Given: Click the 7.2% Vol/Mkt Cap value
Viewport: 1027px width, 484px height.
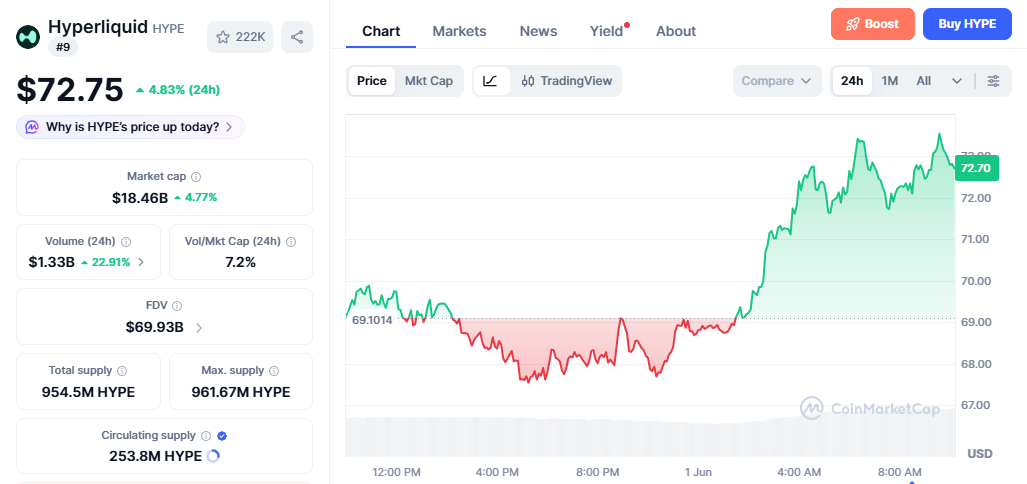Looking at the screenshot, I should click(240, 262).
